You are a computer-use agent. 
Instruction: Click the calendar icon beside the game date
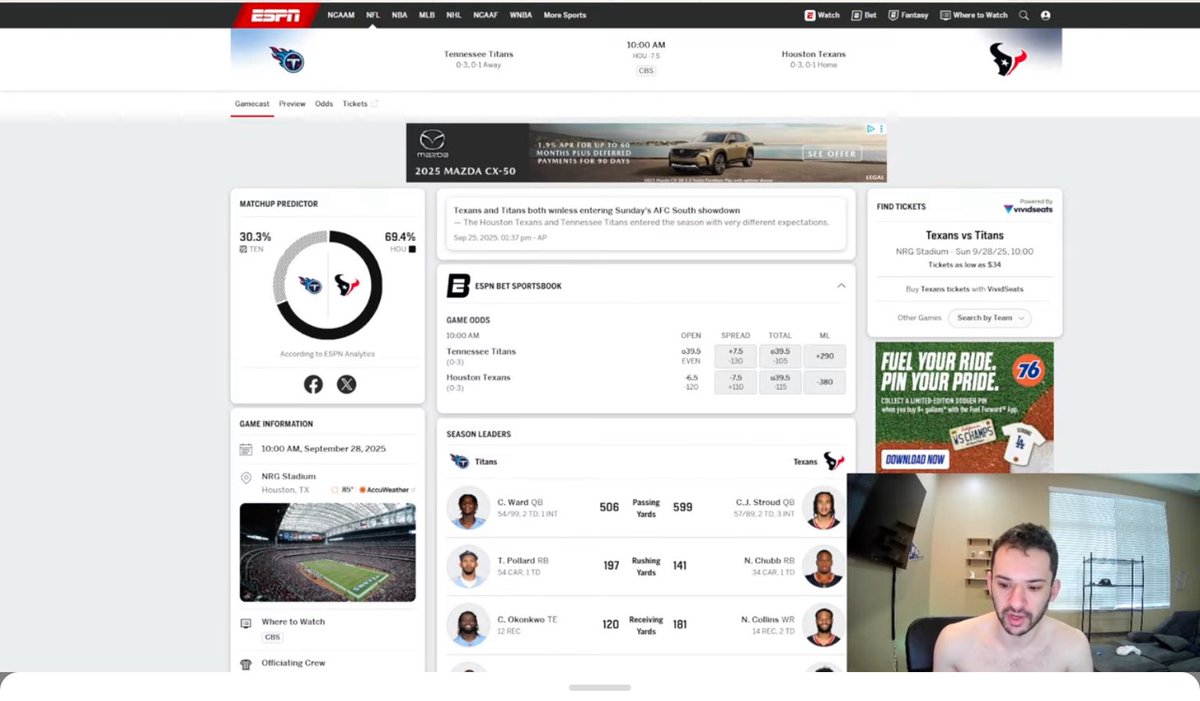coord(246,449)
